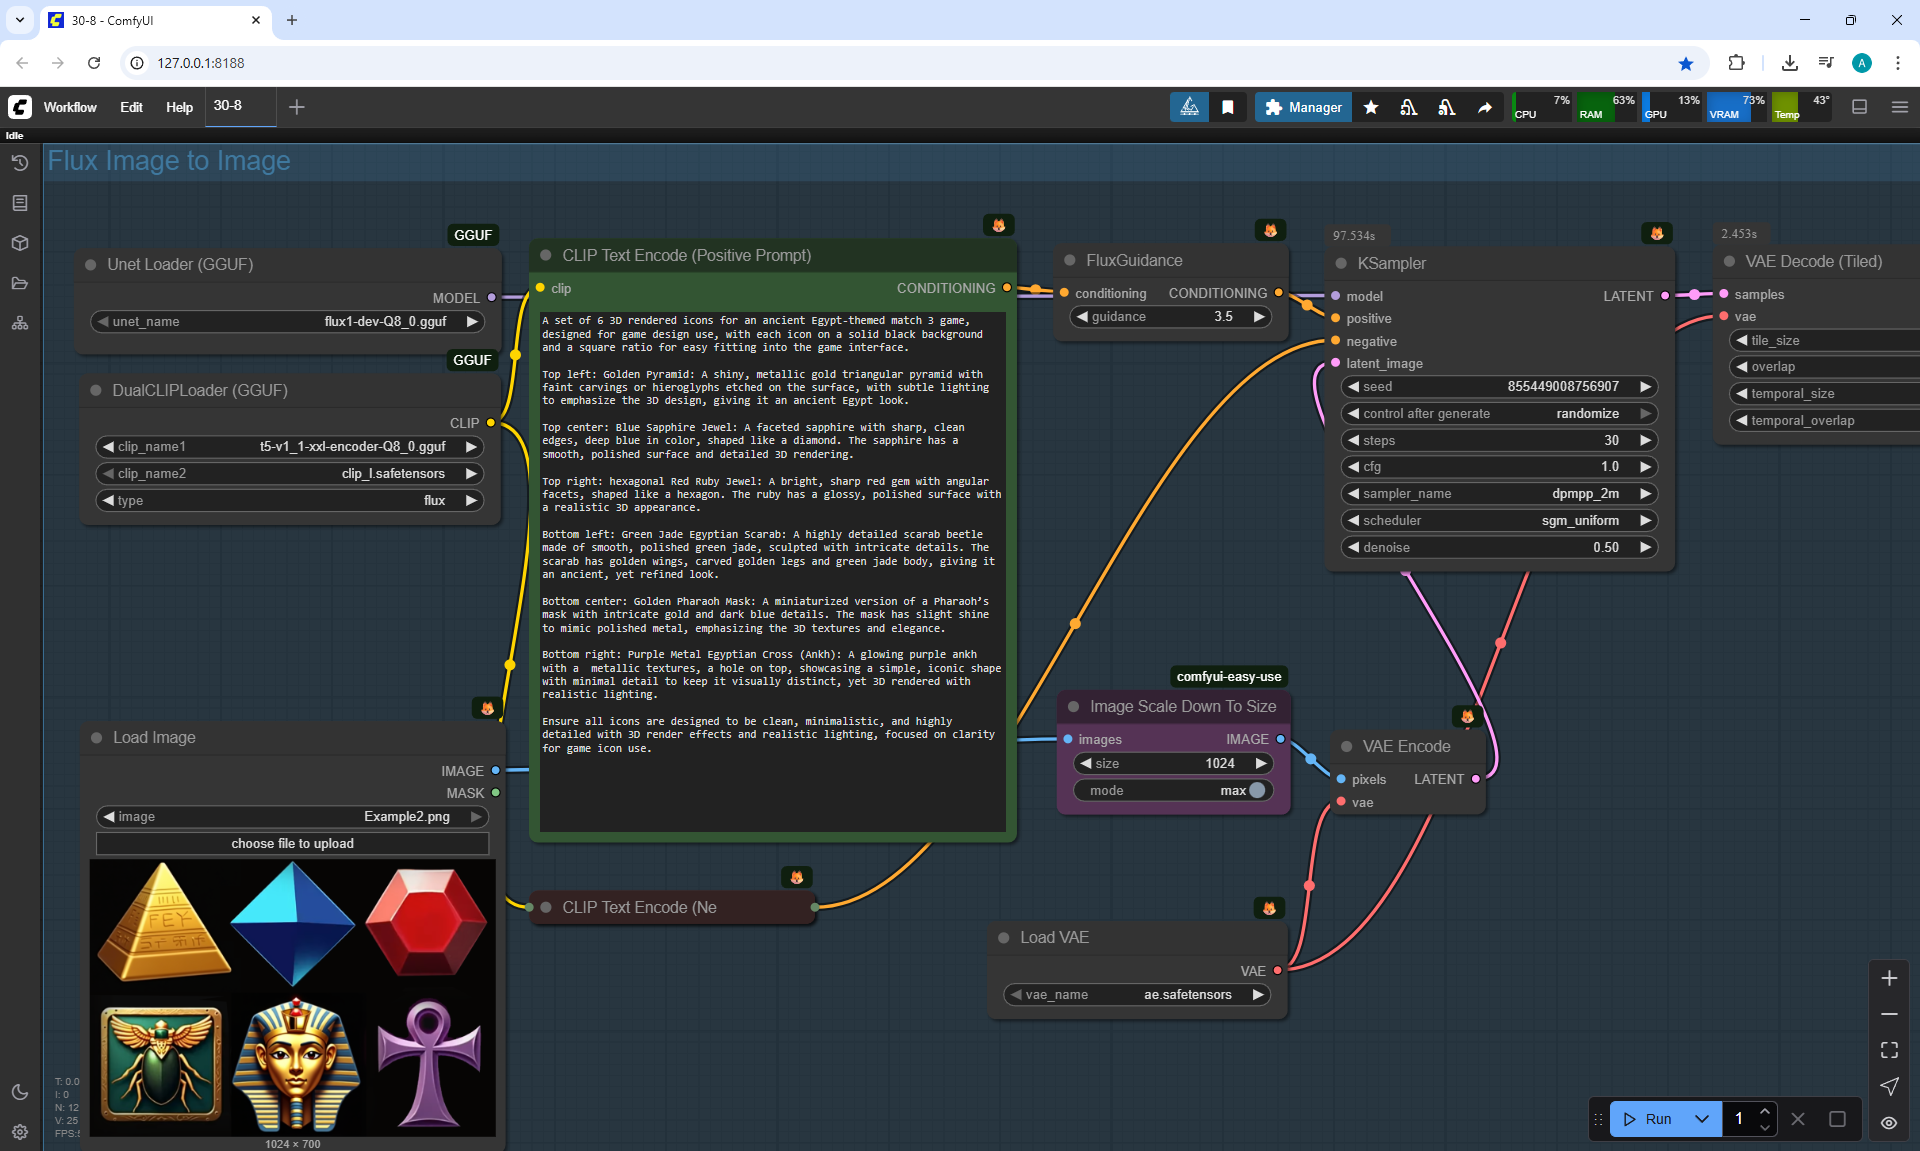Open the sampler_name dpmpp_2m dropdown
Viewport: 1920px width, 1151px height.
point(1498,494)
